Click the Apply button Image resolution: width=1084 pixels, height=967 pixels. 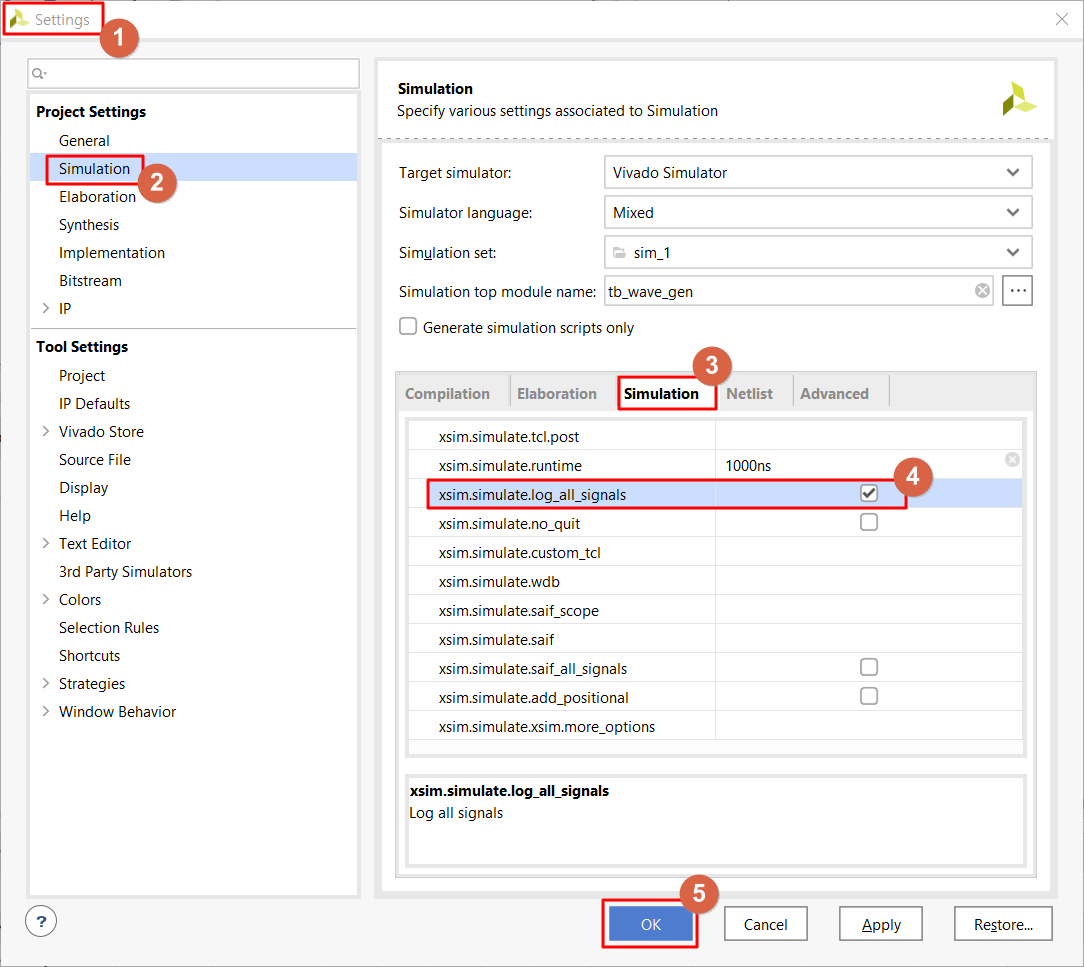click(881, 924)
